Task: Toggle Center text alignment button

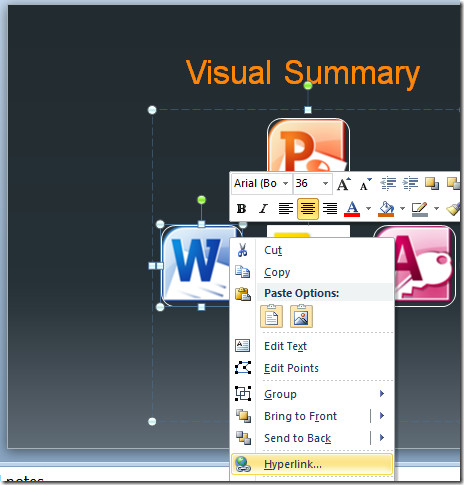Action: (x=307, y=209)
